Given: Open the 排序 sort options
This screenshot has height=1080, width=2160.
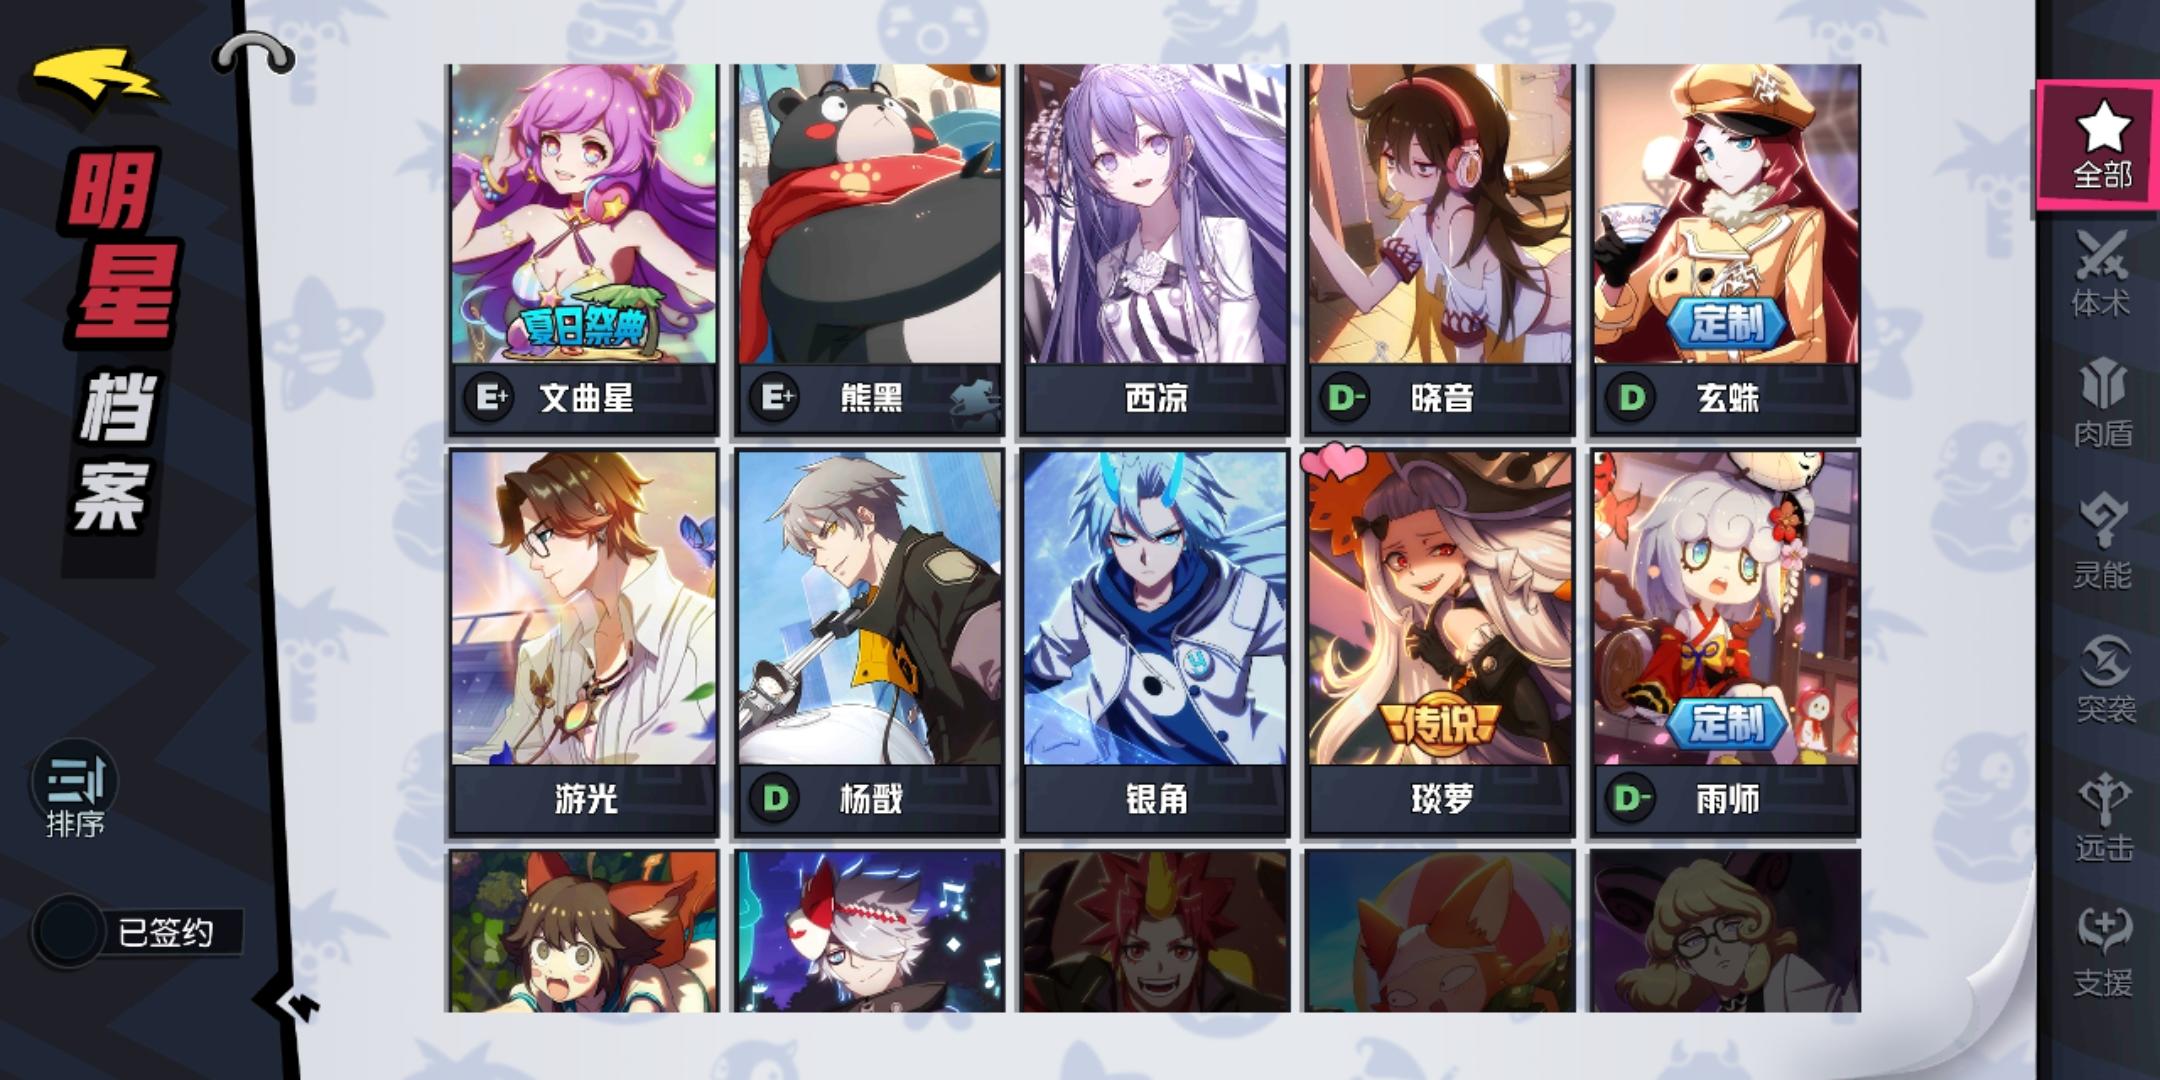Looking at the screenshot, I should pos(75,792).
